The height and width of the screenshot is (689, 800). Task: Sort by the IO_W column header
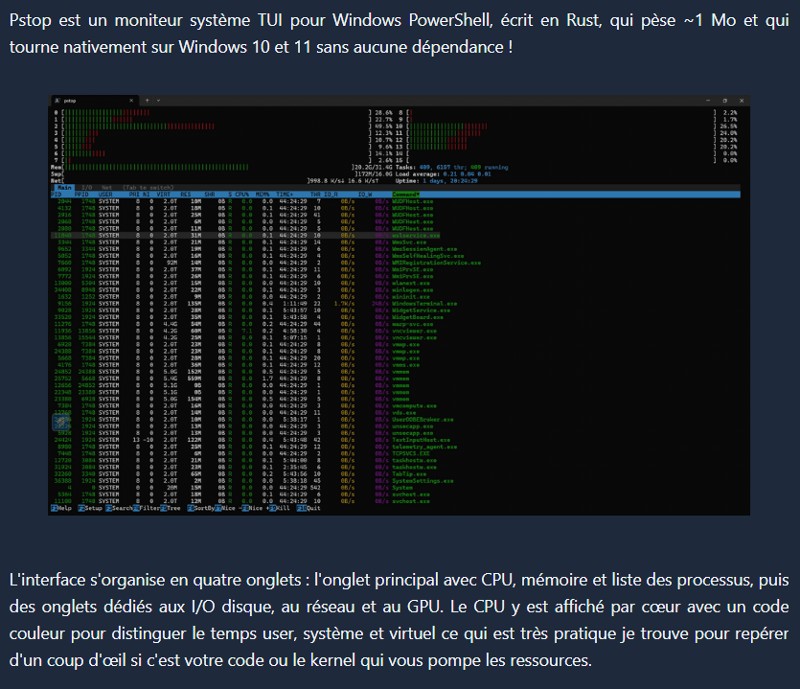pyautogui.click(x=365, y=194)
